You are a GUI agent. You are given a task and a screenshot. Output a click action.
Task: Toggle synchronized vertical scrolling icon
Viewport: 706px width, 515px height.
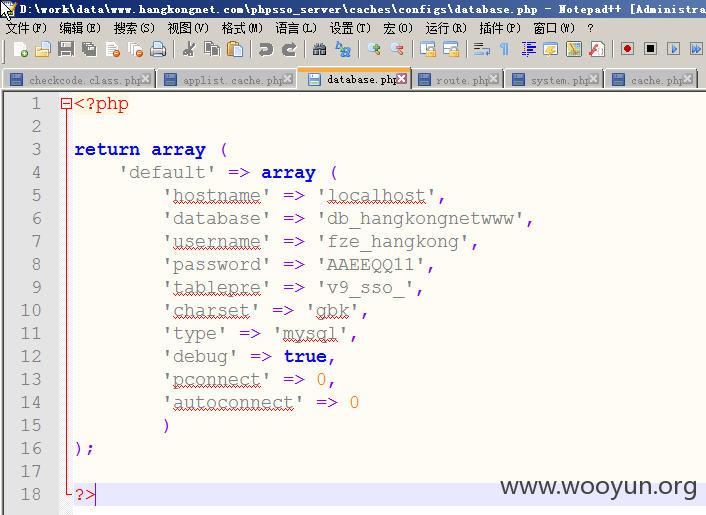428,49
